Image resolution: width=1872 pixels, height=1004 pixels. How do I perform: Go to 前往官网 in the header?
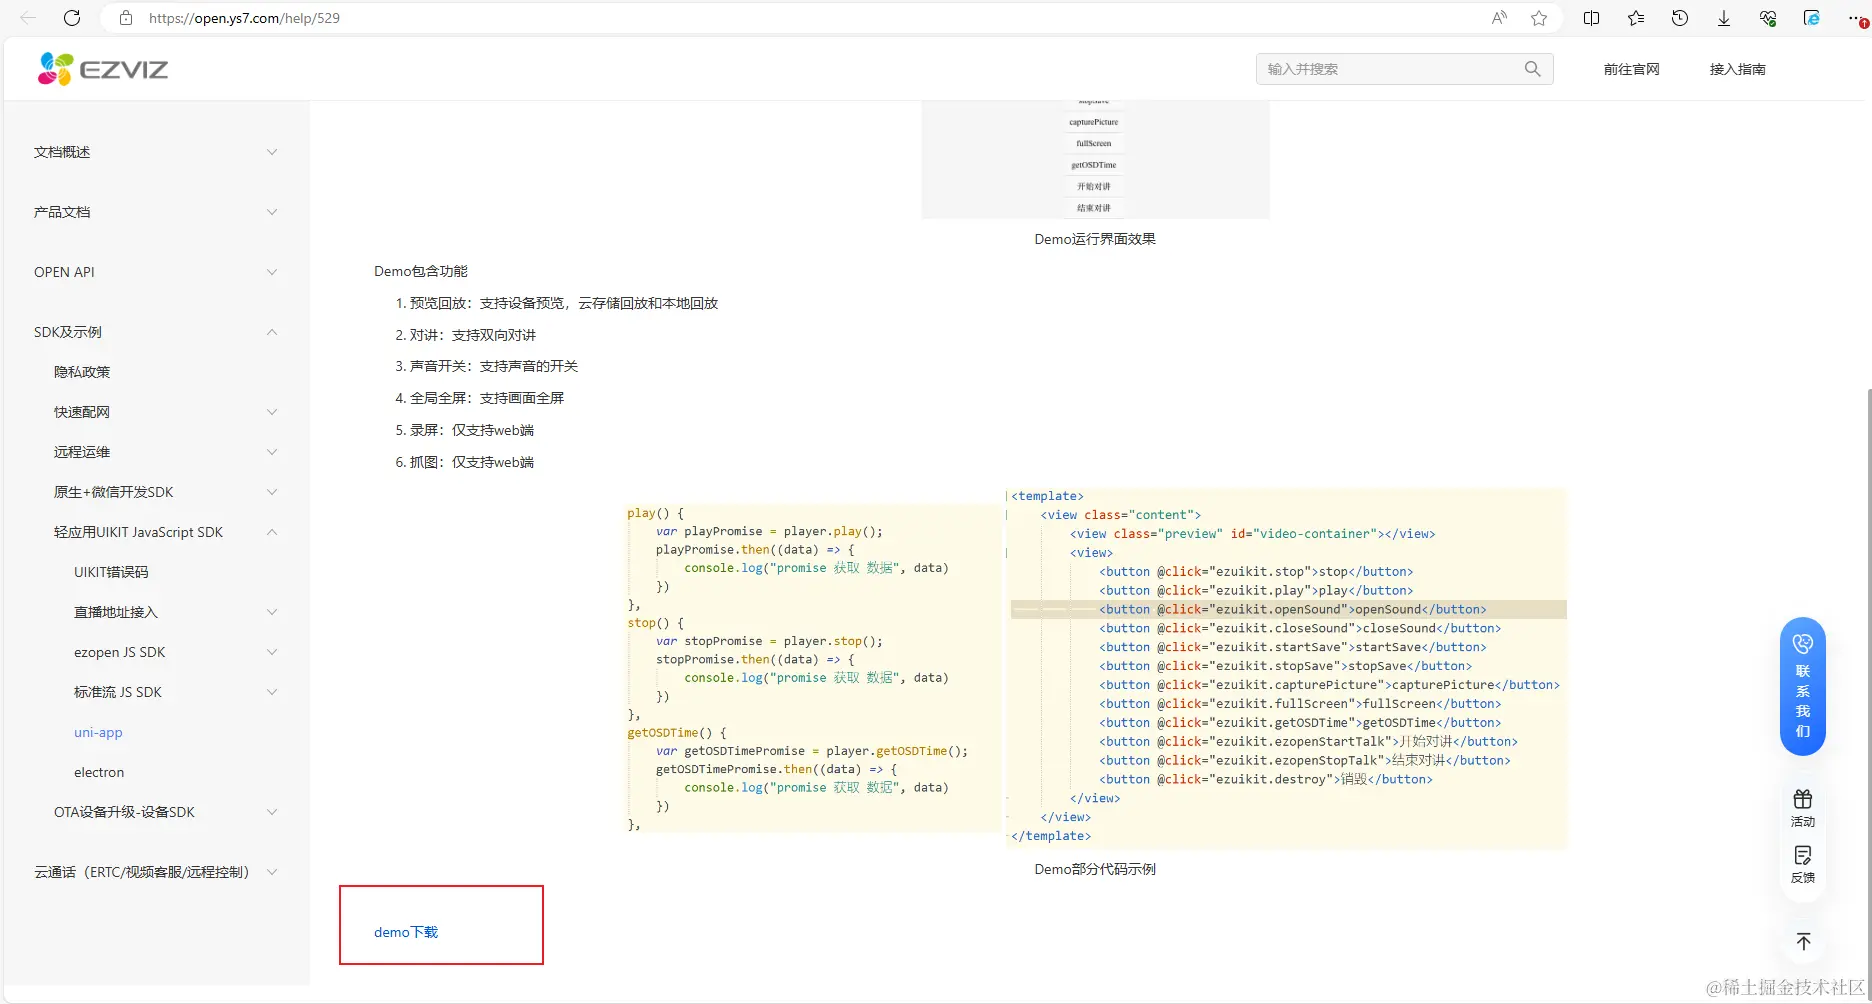pyautogui.click(x=1631, y=69)
